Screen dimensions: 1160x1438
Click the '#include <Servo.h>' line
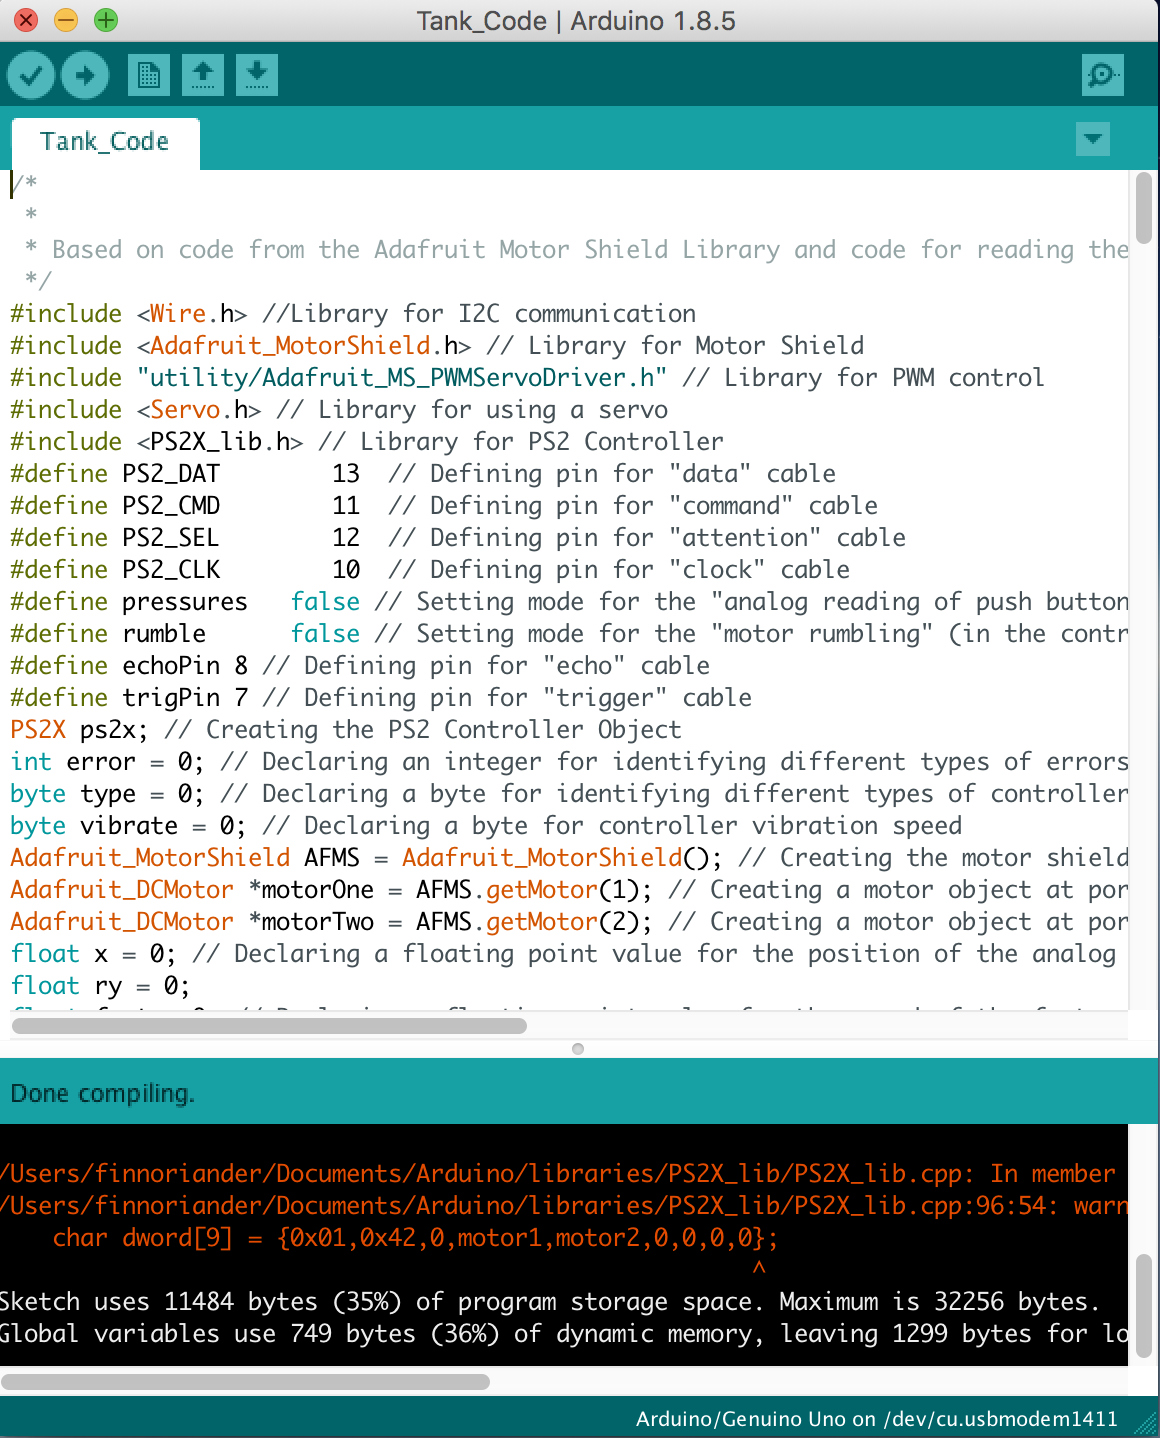[339, 410]
